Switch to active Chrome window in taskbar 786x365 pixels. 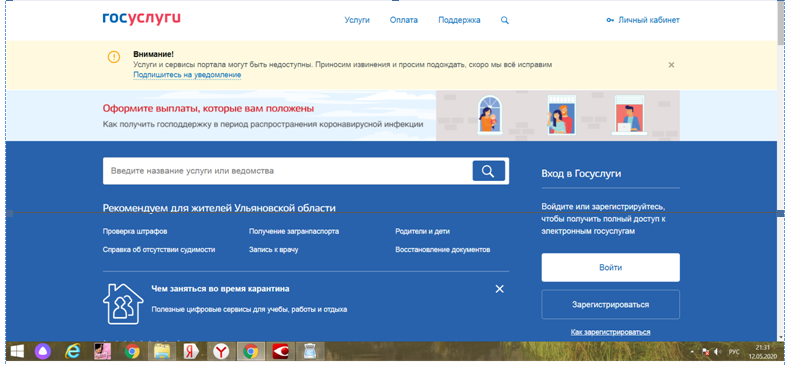point(250,352)
